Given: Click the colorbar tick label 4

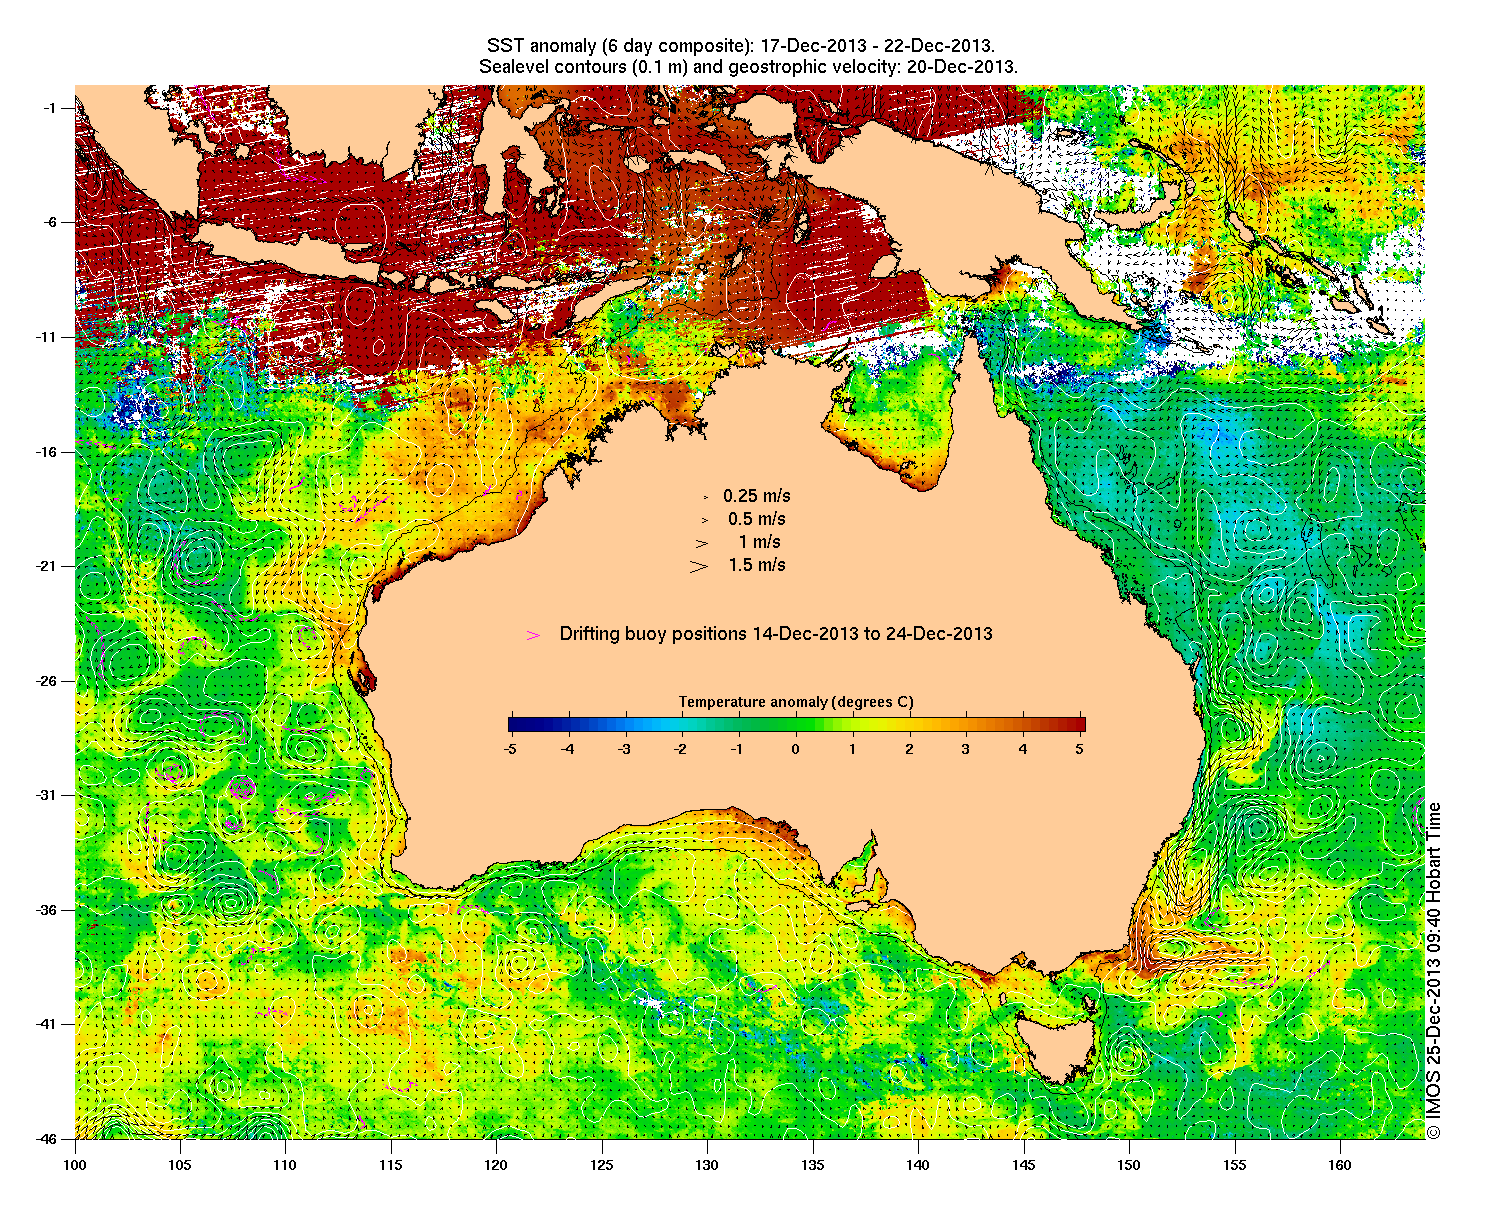Looking at the screenshot, I should (1023, 748).
